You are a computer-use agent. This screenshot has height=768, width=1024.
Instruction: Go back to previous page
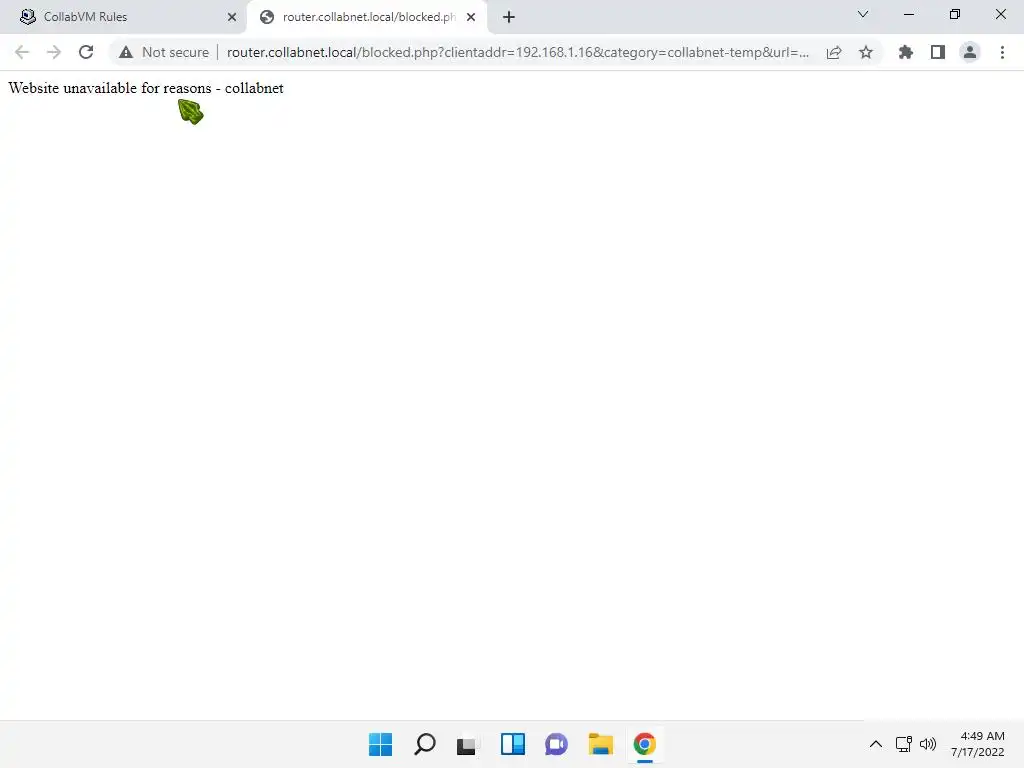point(22,52)
